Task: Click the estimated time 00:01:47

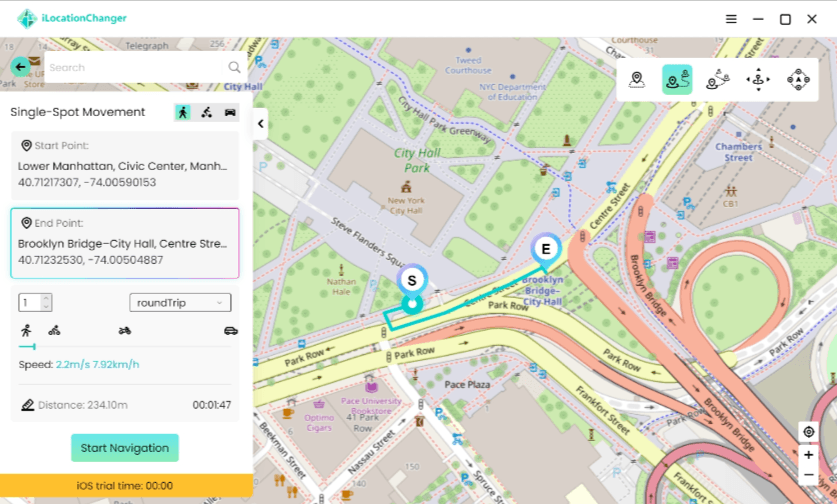Action: click(212, 405)
